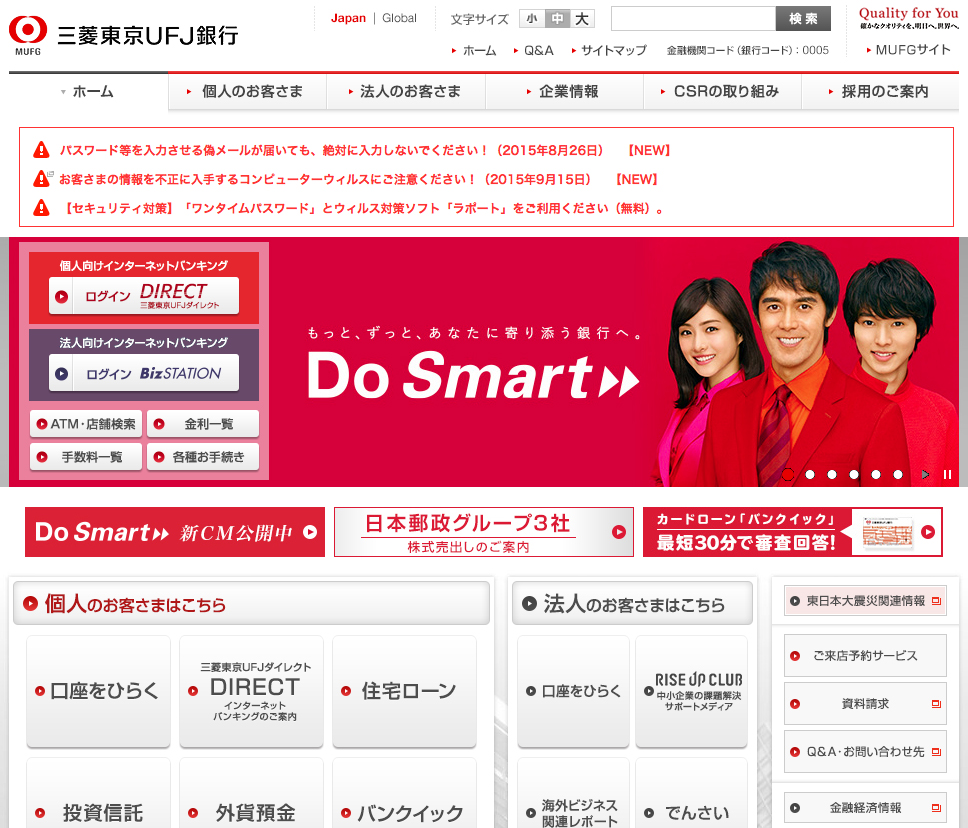
Task: Pause the banner slideshow
Action: [947, 474]
